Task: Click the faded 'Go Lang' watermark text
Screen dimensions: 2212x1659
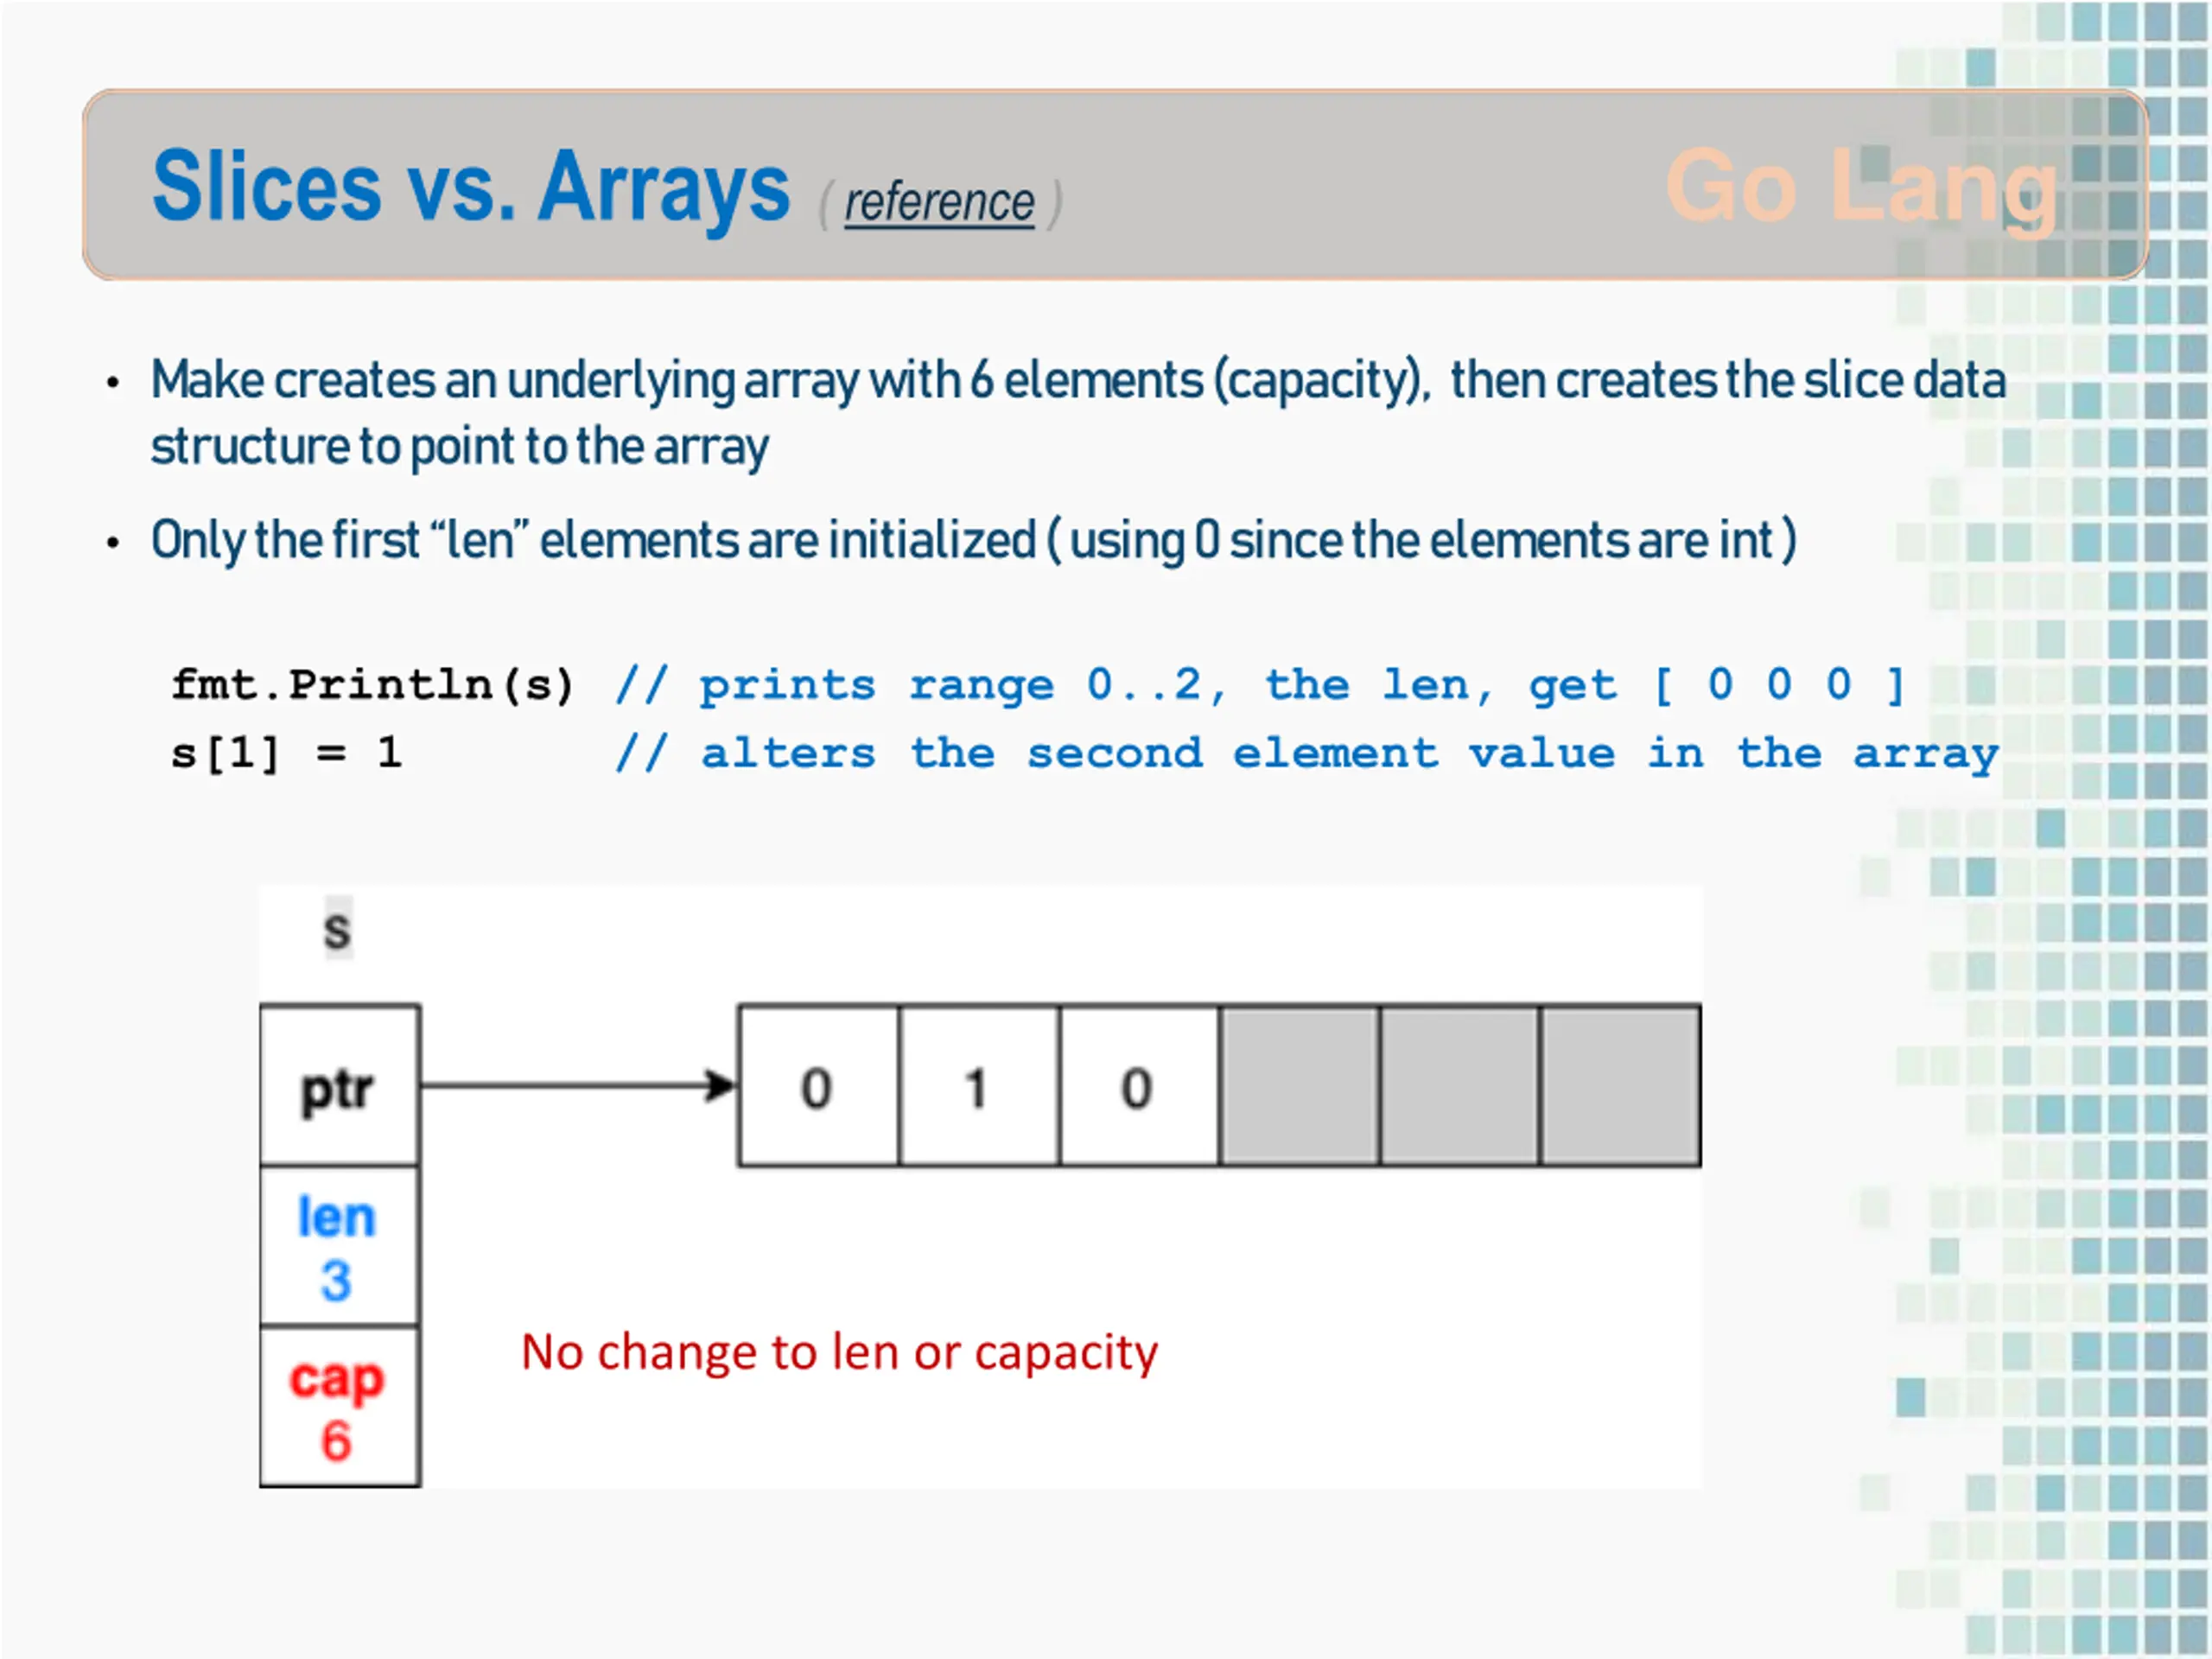Action: pos(1862,187)
